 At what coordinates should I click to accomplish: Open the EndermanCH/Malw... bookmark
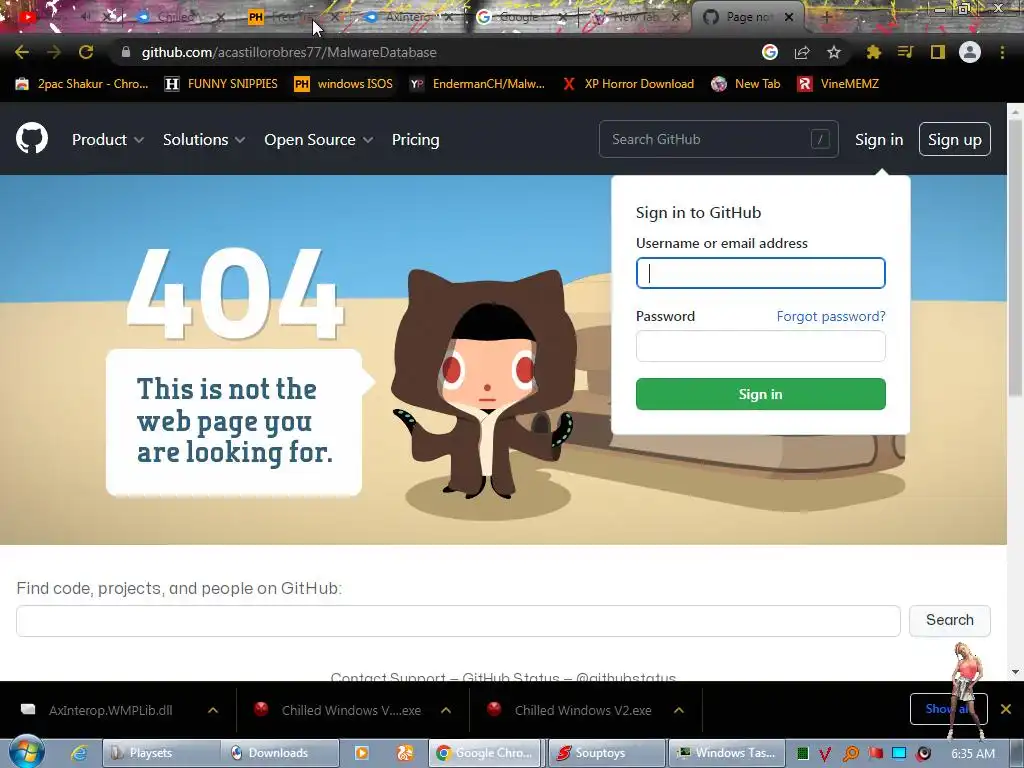point(477,84)
